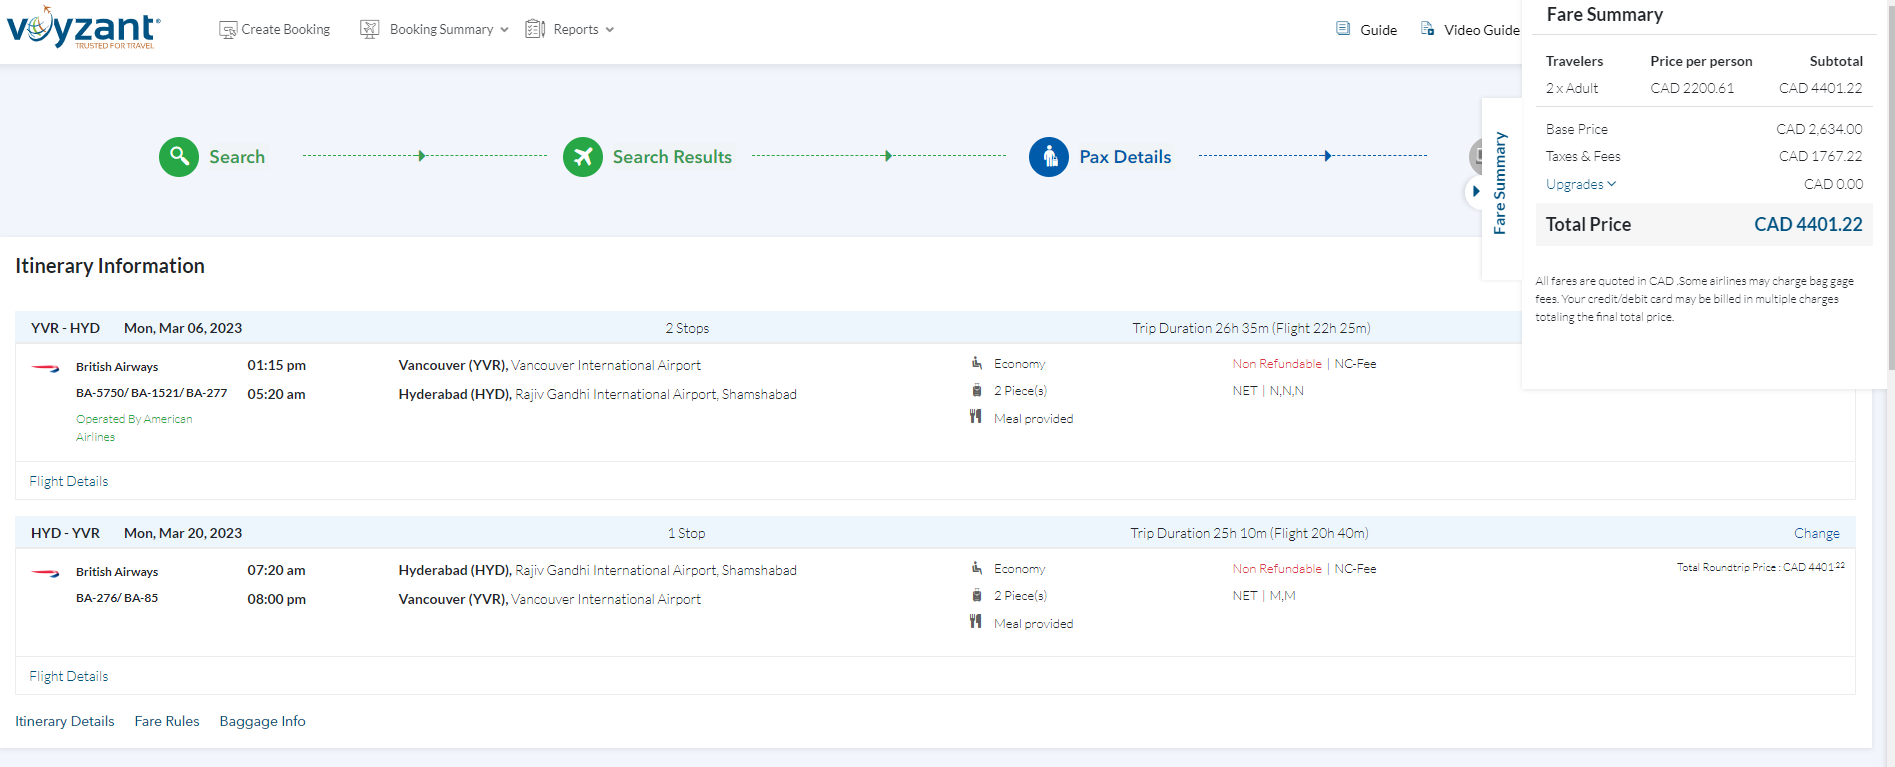Viewport: 1895px width, 767px height.
Task: Switch to the Fare Rules tab
Action: [x=167, y=721]
